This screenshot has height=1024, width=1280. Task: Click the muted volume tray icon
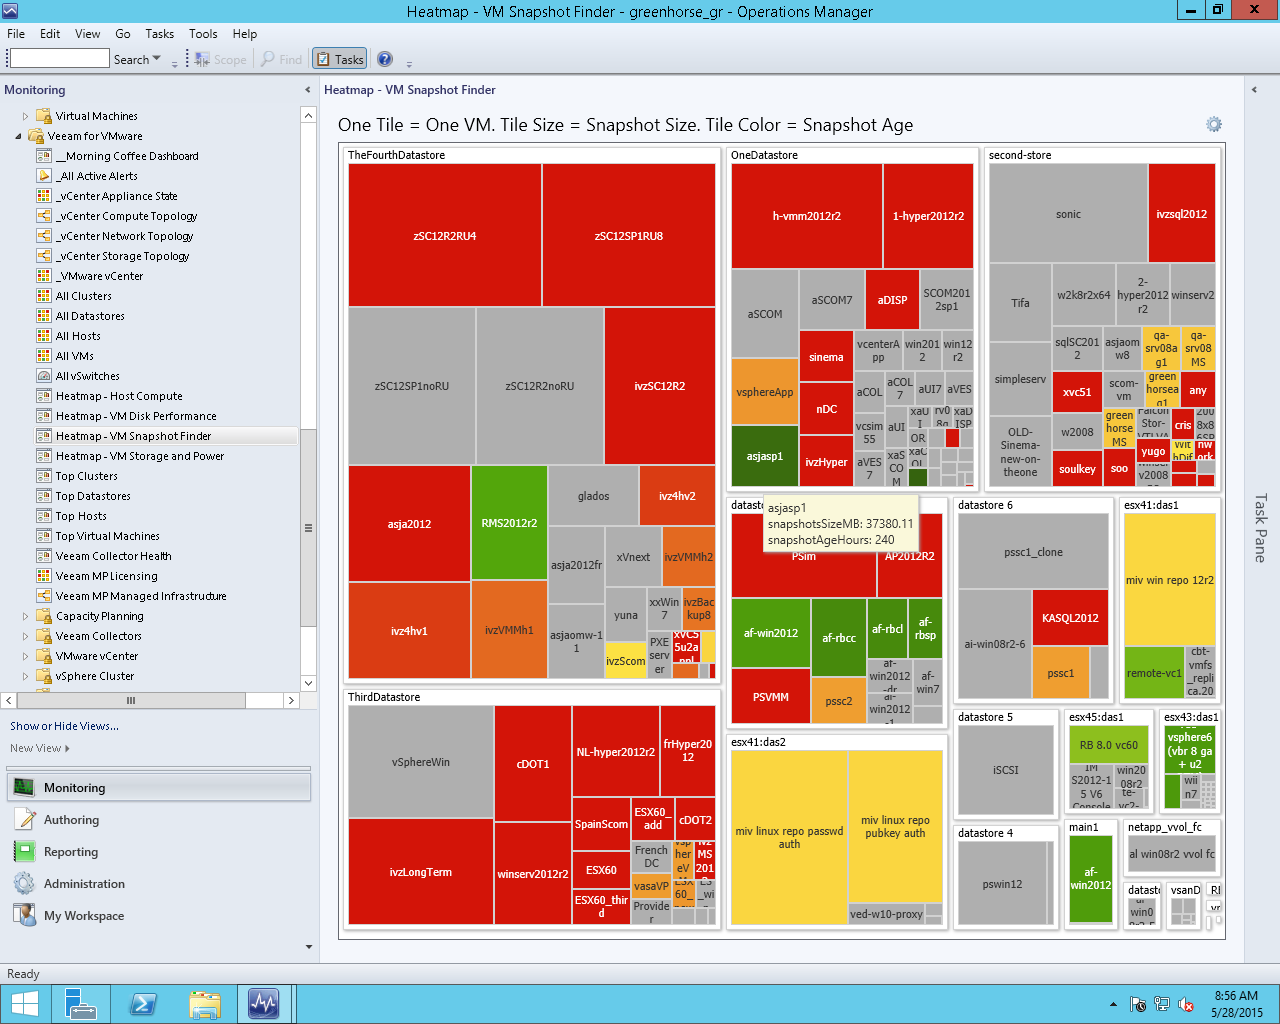1186,1004
